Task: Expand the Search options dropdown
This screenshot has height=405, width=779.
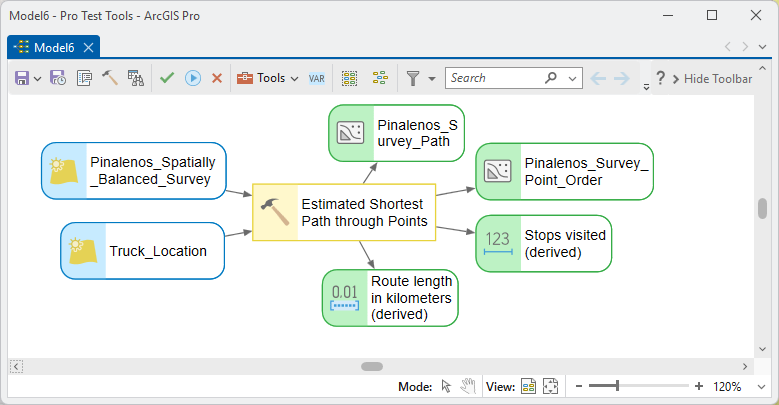Action: pos(572,79)
